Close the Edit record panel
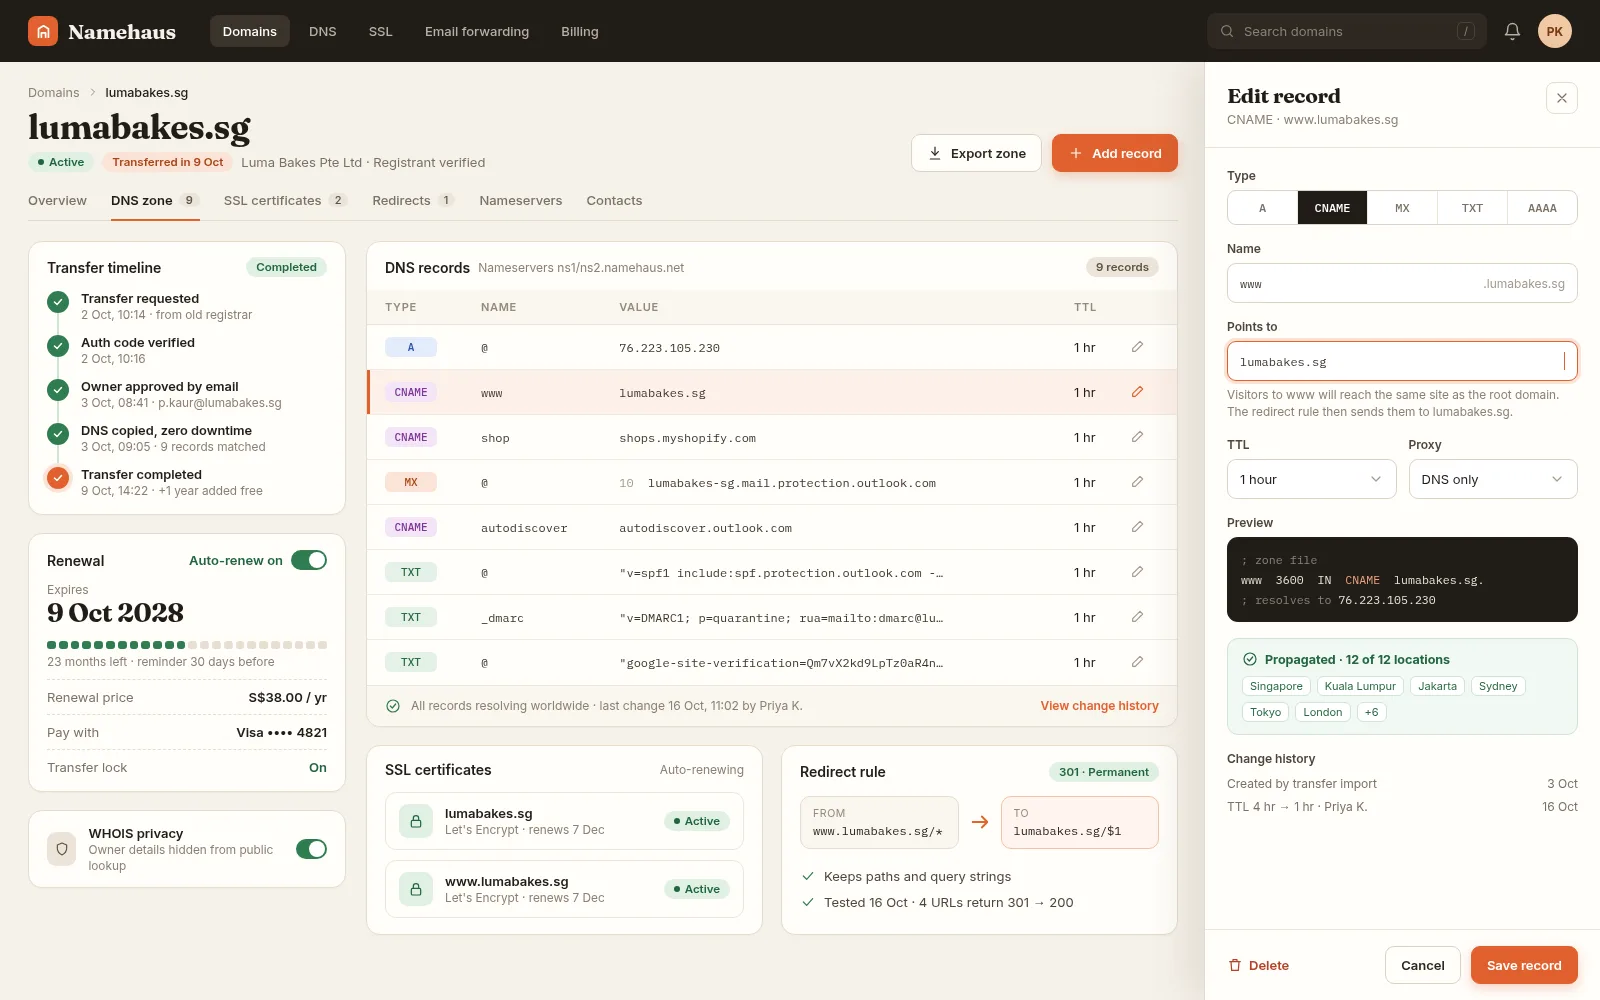This screenshot has height=1000, width=1600. coord(1561,98)
